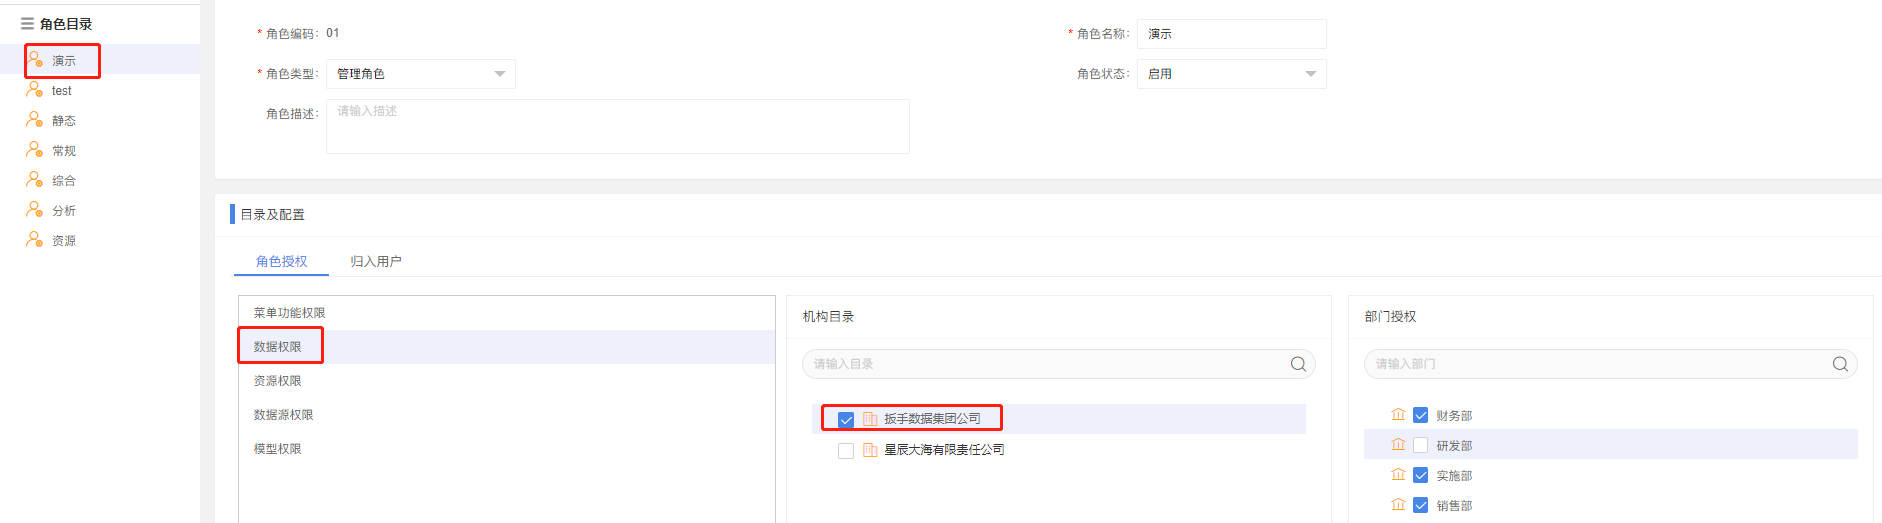Viewport: 1882px width, 523px height.
Task: Select 数据权限 in the permission list
Action: pyautogui.click(x=507, y=347)
